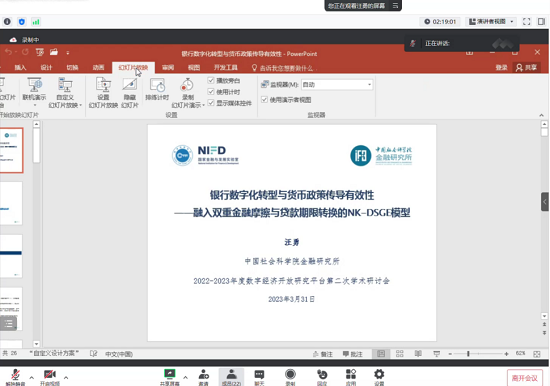Toggle Use Presenter View (使用演示者视图) checkbox

[264, 100]
